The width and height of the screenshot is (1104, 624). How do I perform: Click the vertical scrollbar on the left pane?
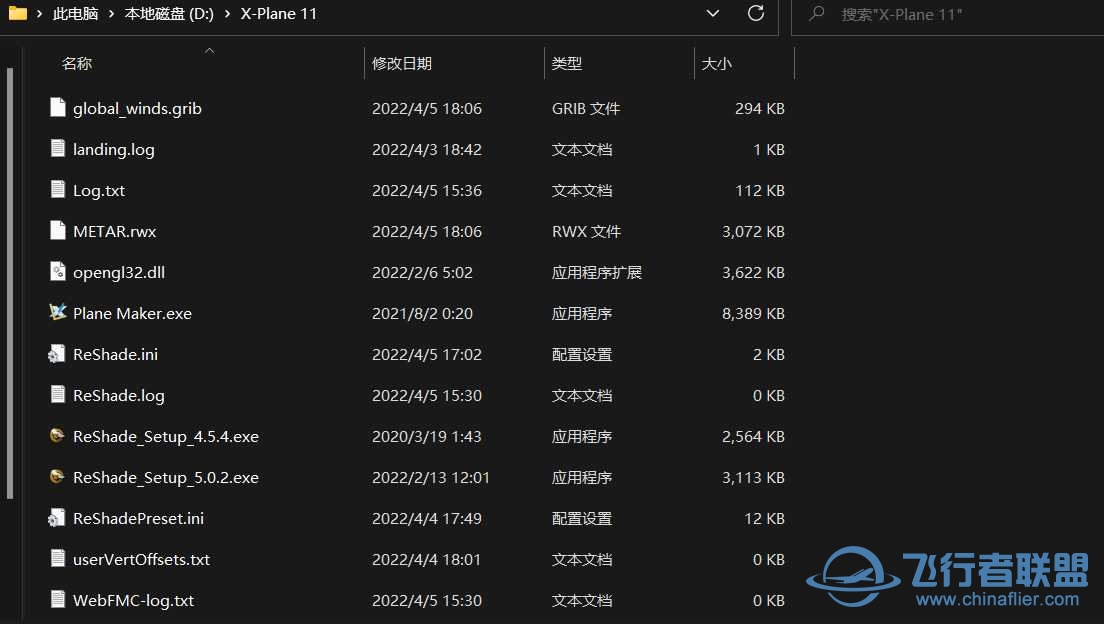(x=10, y=283)
